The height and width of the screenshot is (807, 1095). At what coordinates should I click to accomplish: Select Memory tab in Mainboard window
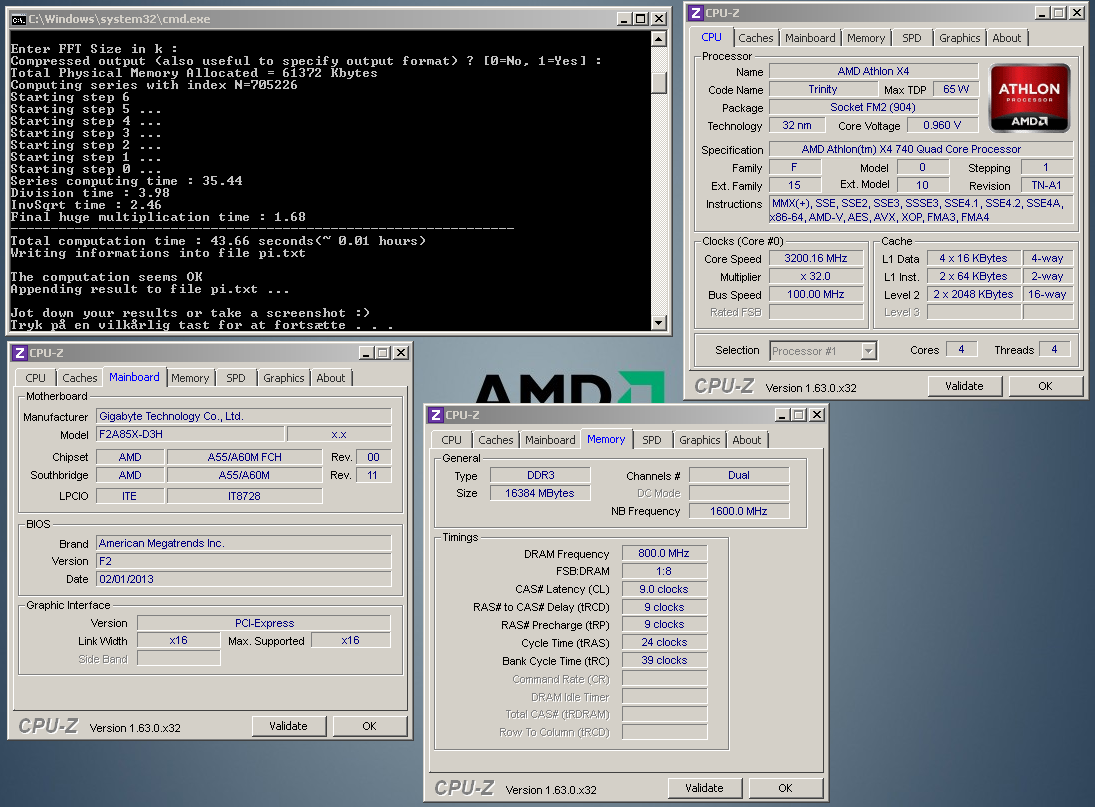click(190, 378)
